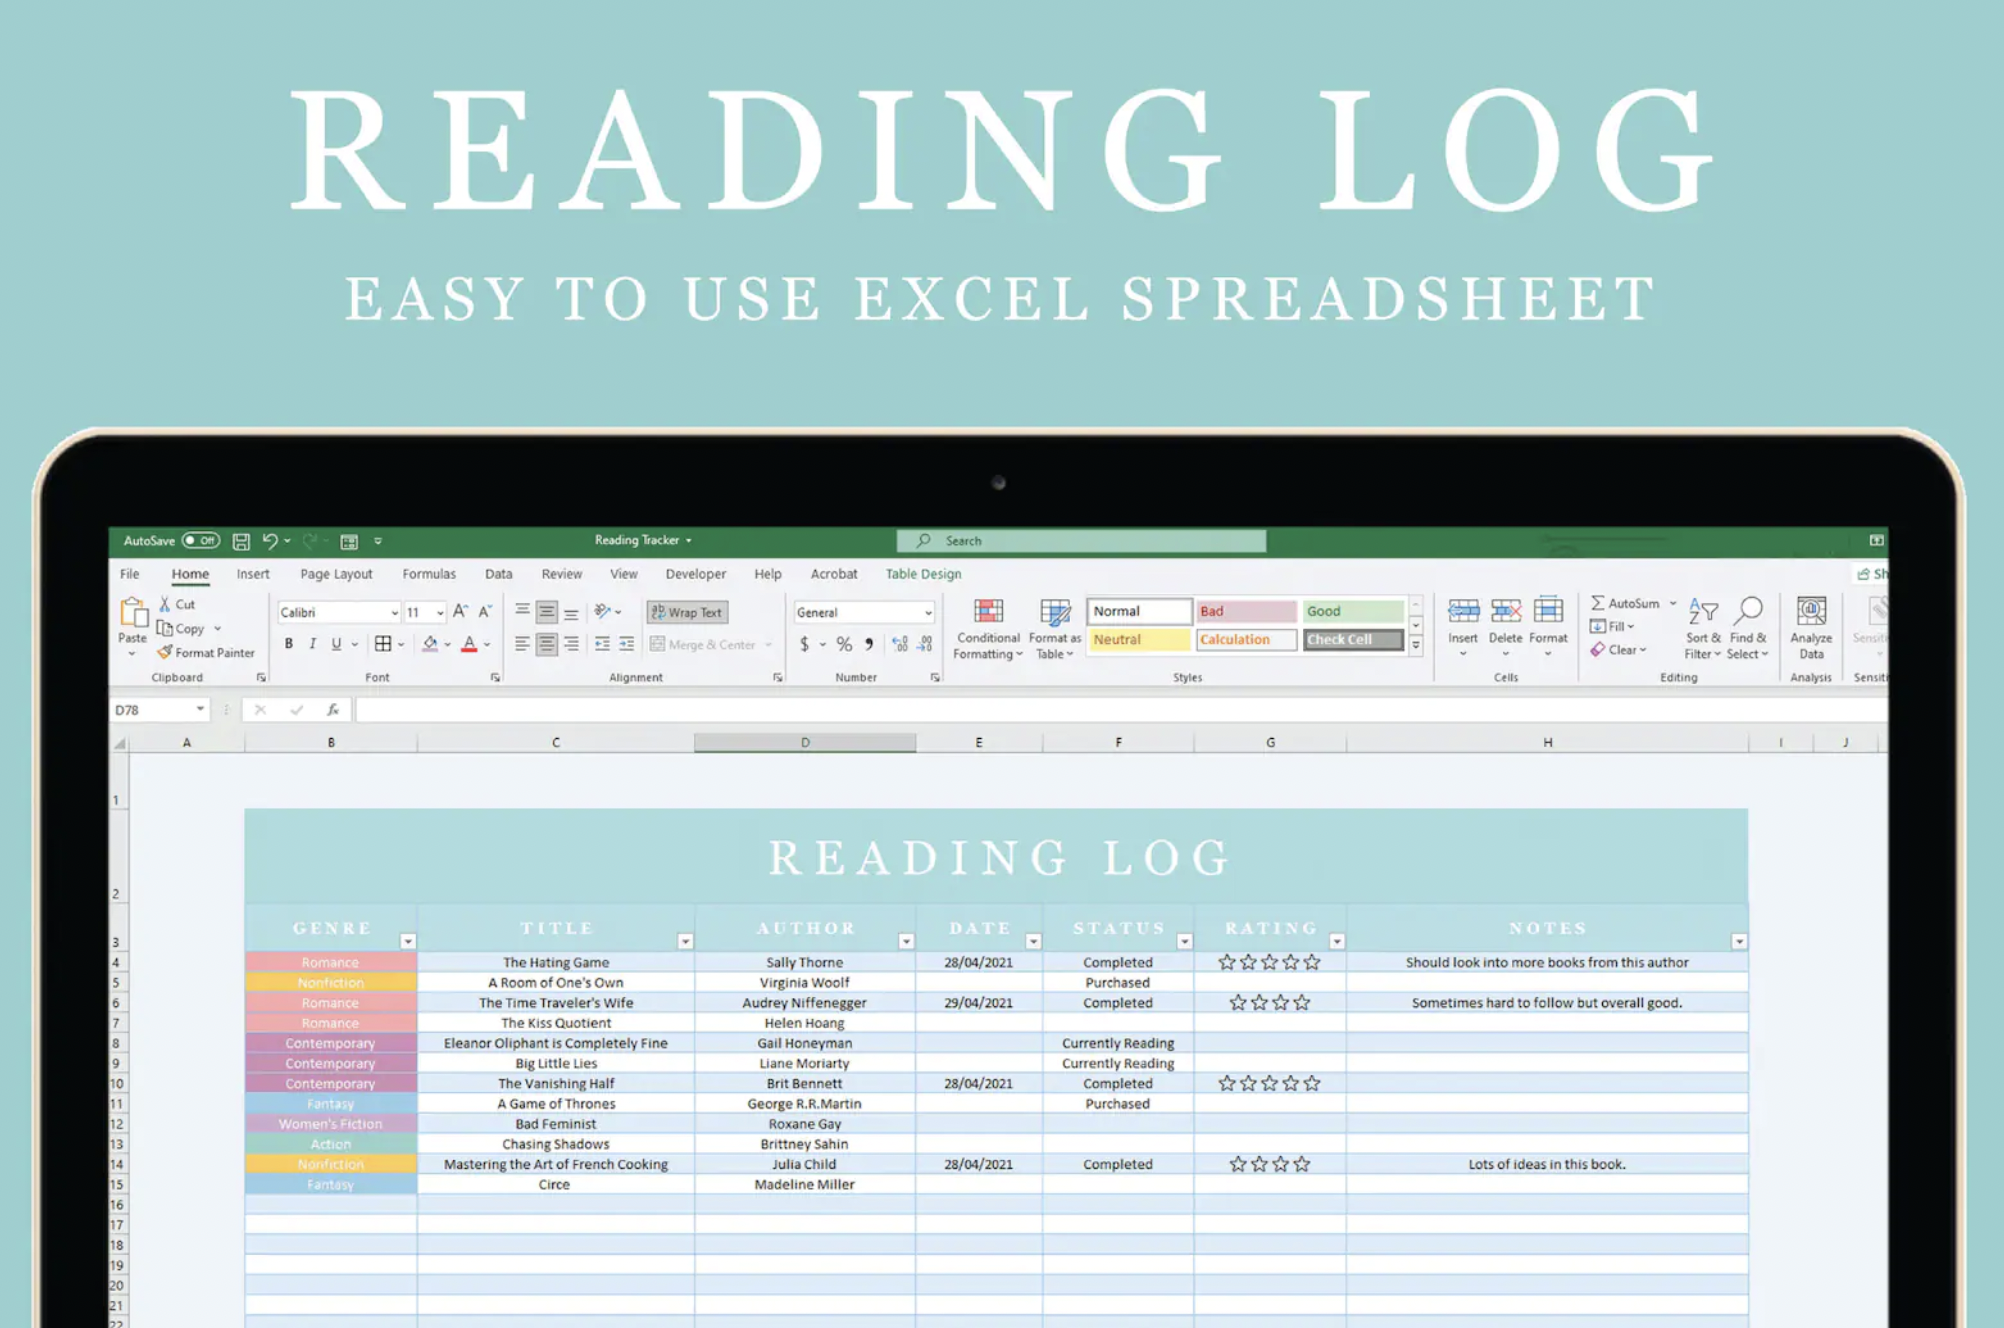Click the Undo button

tap(268, 540)
